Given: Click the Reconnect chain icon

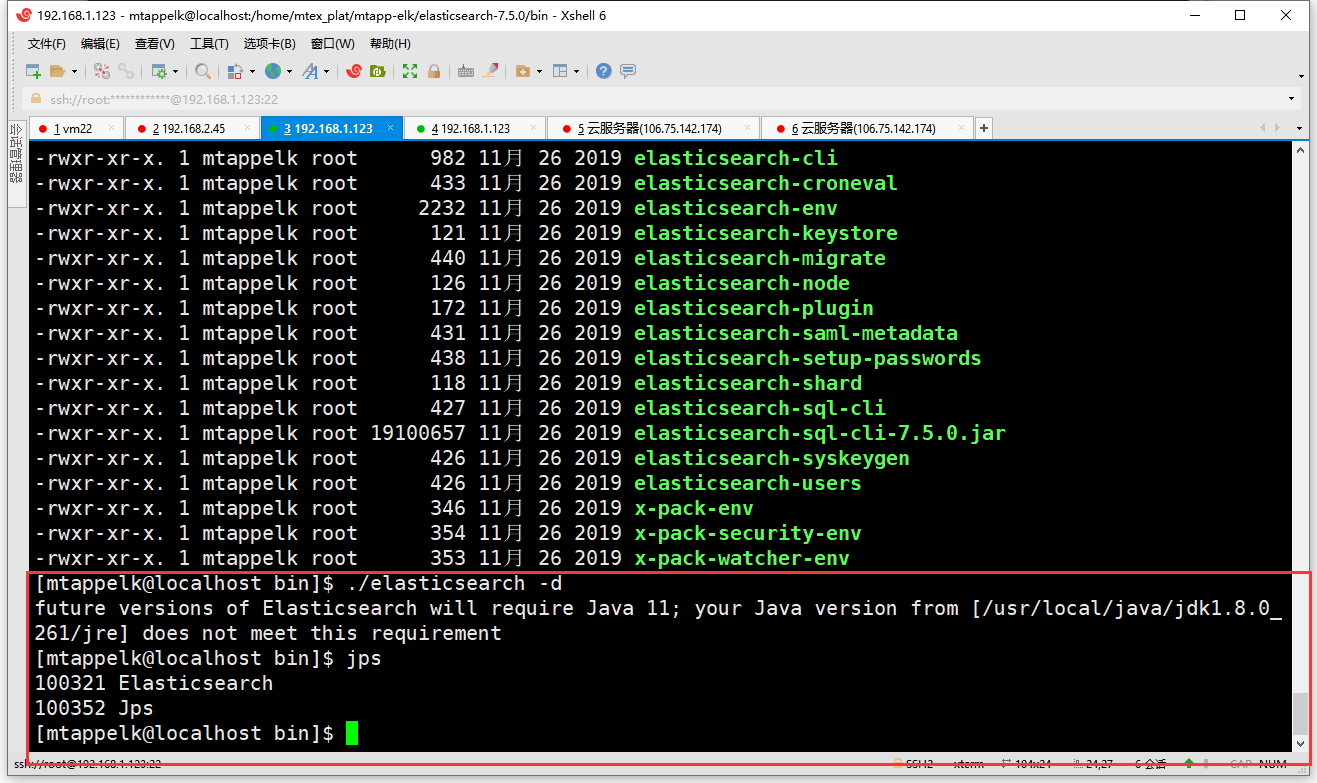Looking at the screenshot, I should 126,71.
